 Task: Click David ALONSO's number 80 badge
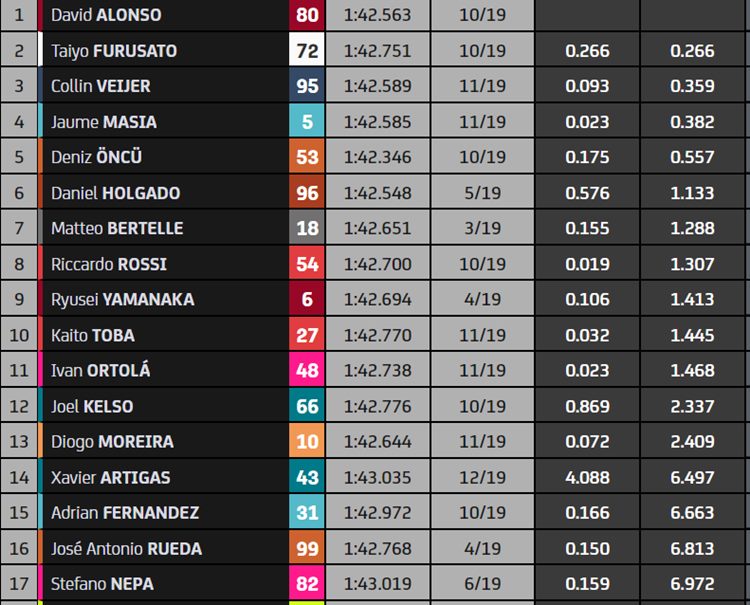307,15
